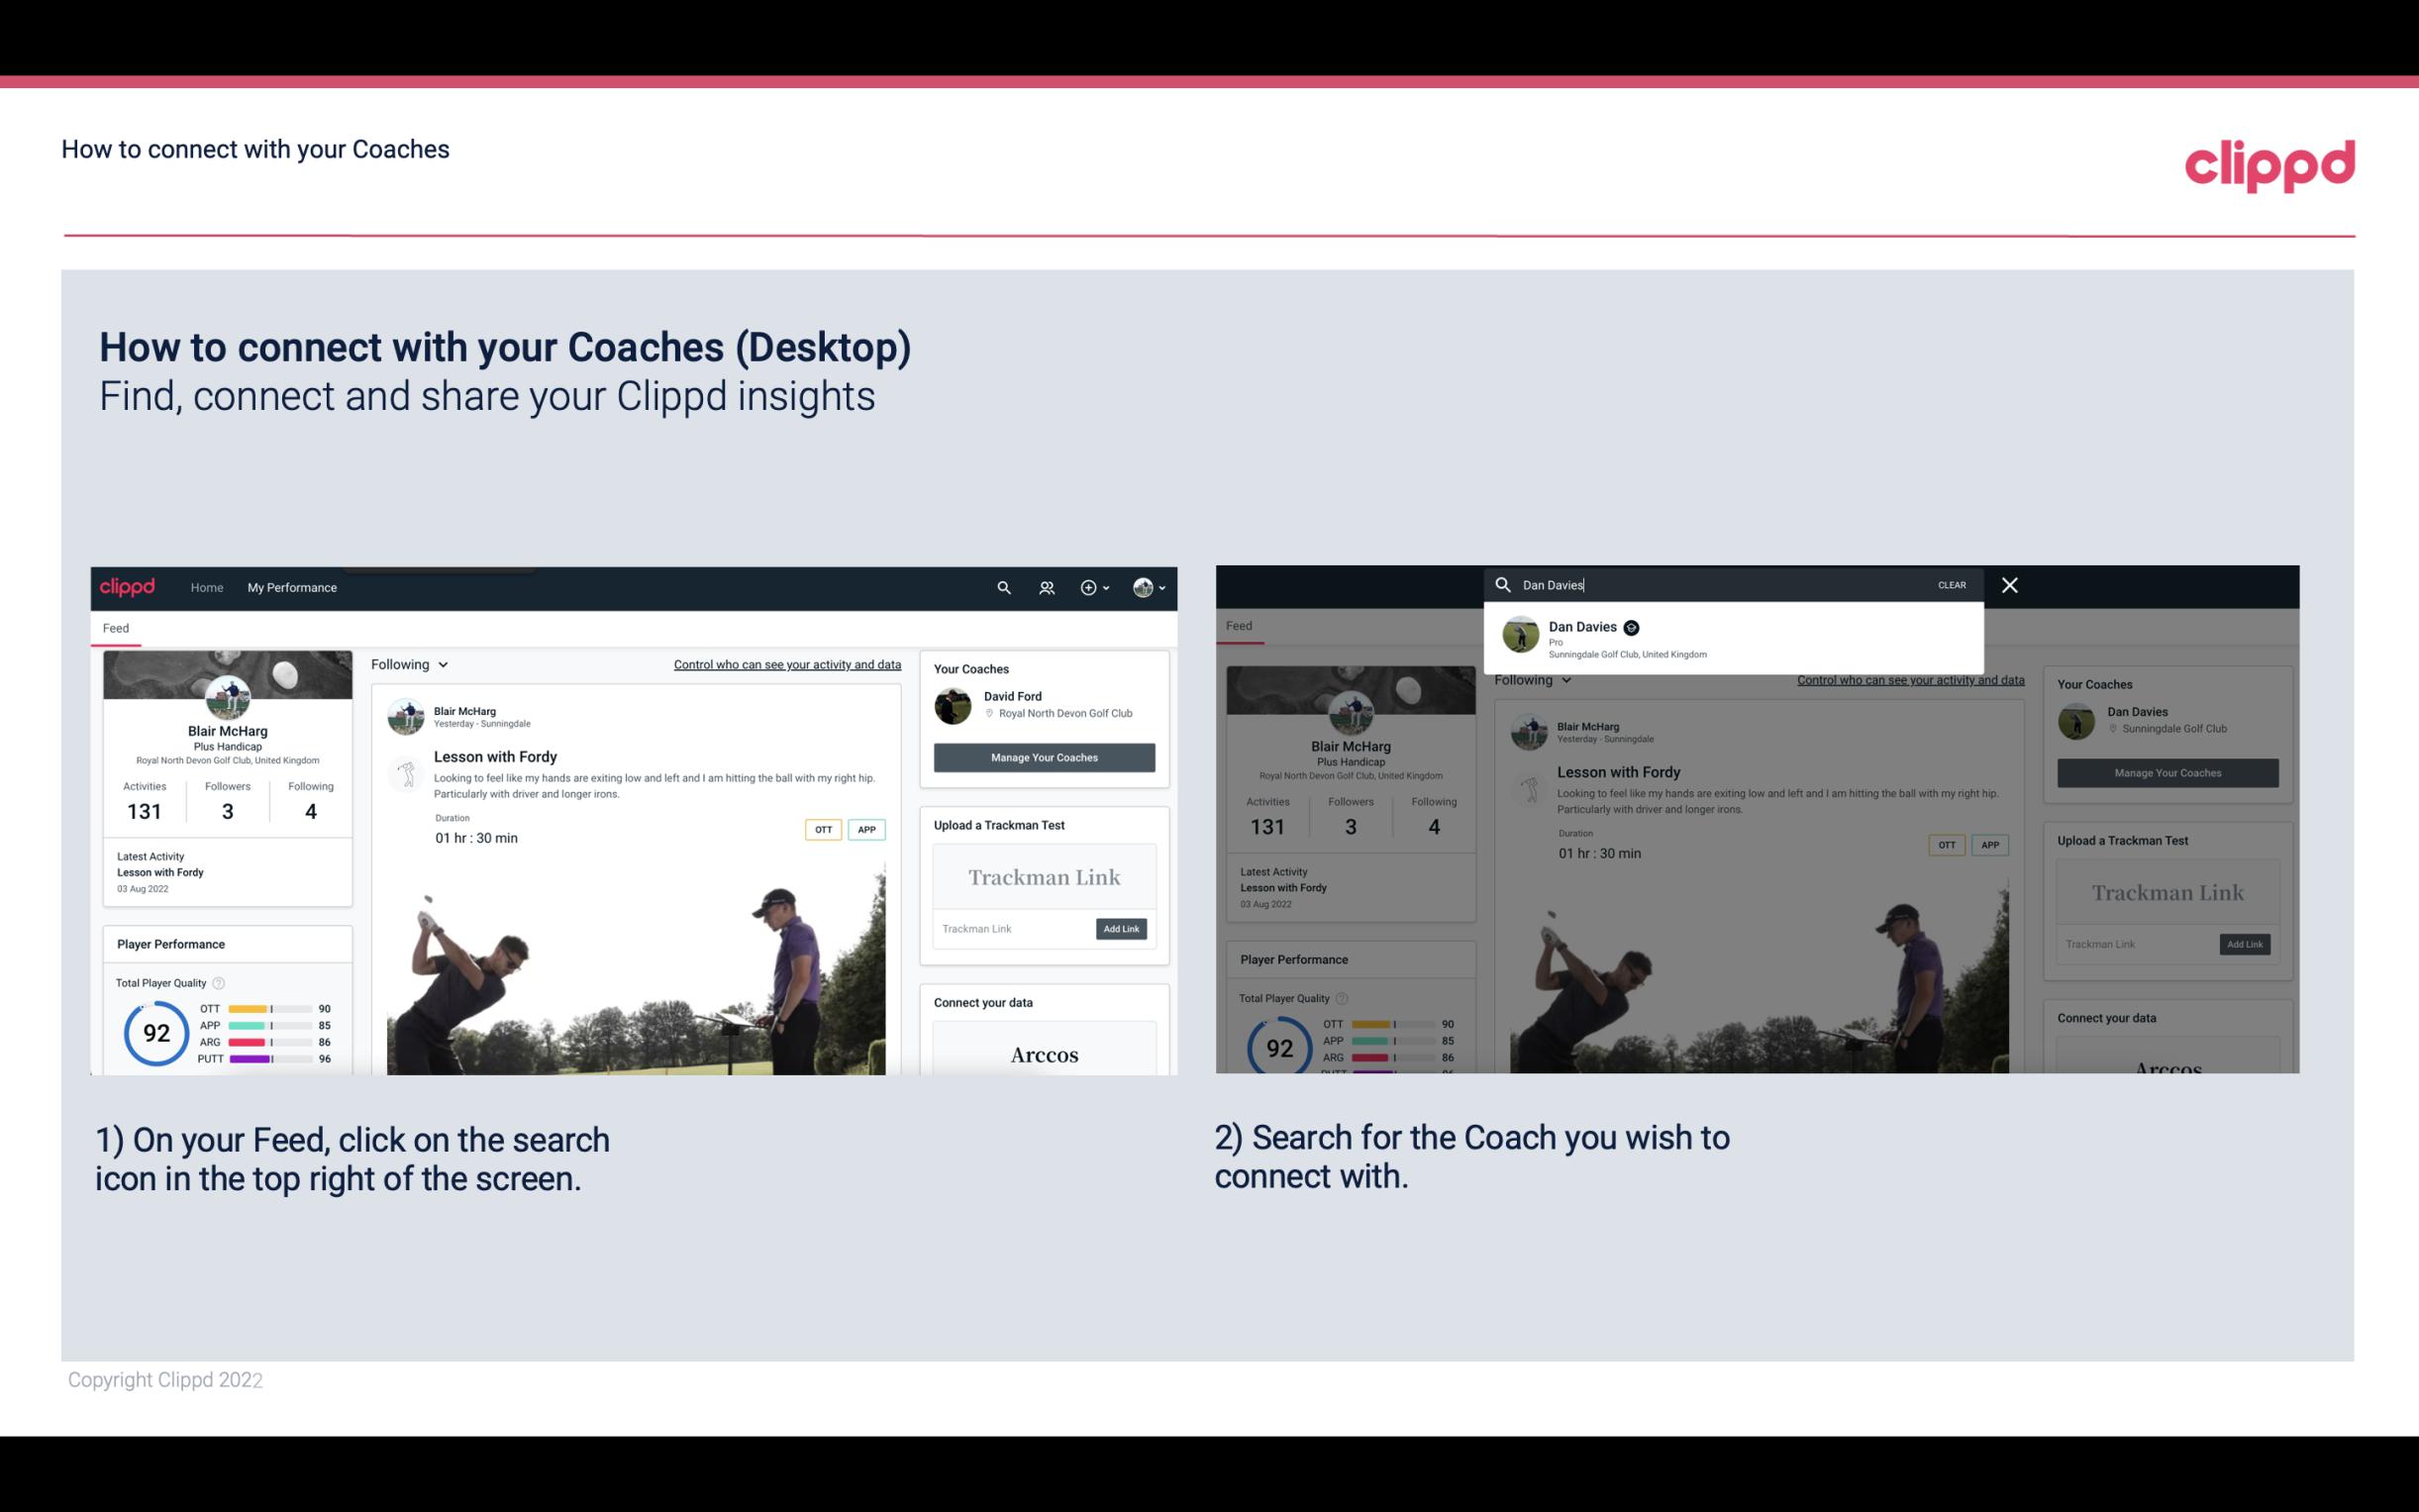Click the Manage Your Coaches button
2419x1512 pixels.
coord(1042,756)
